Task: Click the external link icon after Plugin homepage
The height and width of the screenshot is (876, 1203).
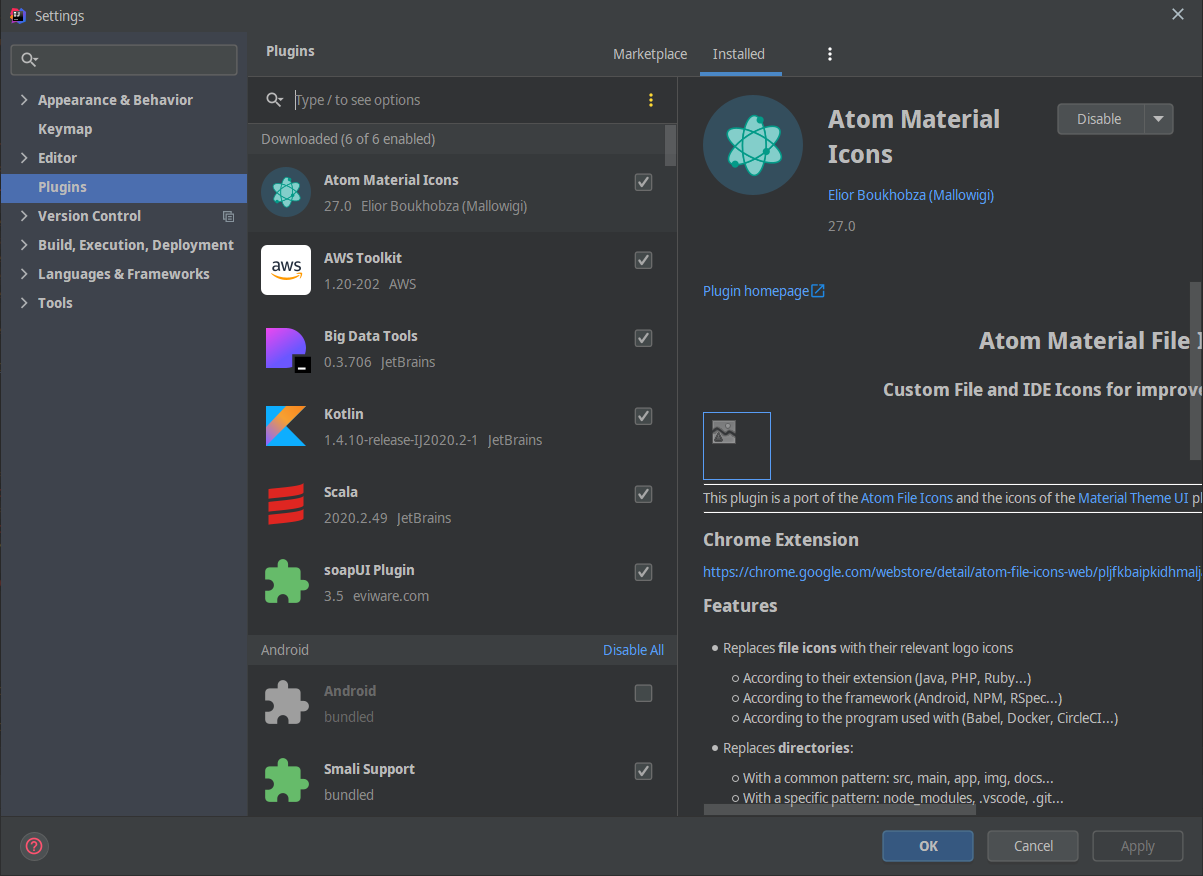Action: pyautogui.click(x=818, y=291)
